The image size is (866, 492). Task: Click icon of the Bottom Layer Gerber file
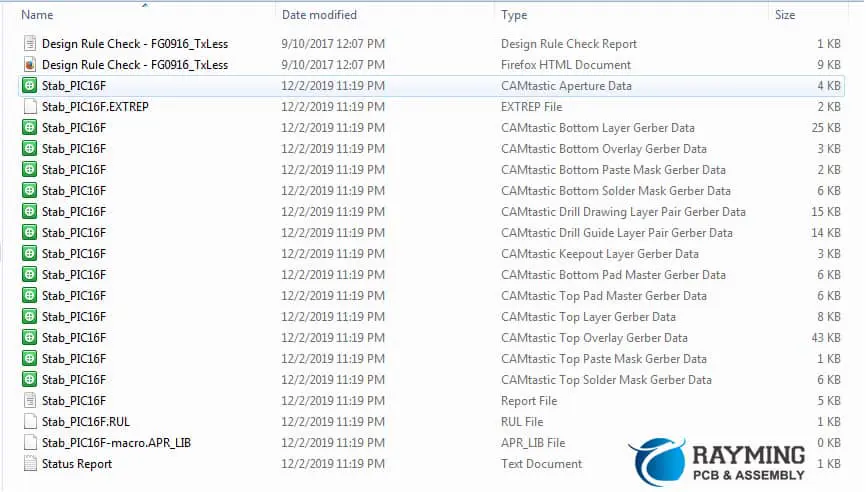30,128
